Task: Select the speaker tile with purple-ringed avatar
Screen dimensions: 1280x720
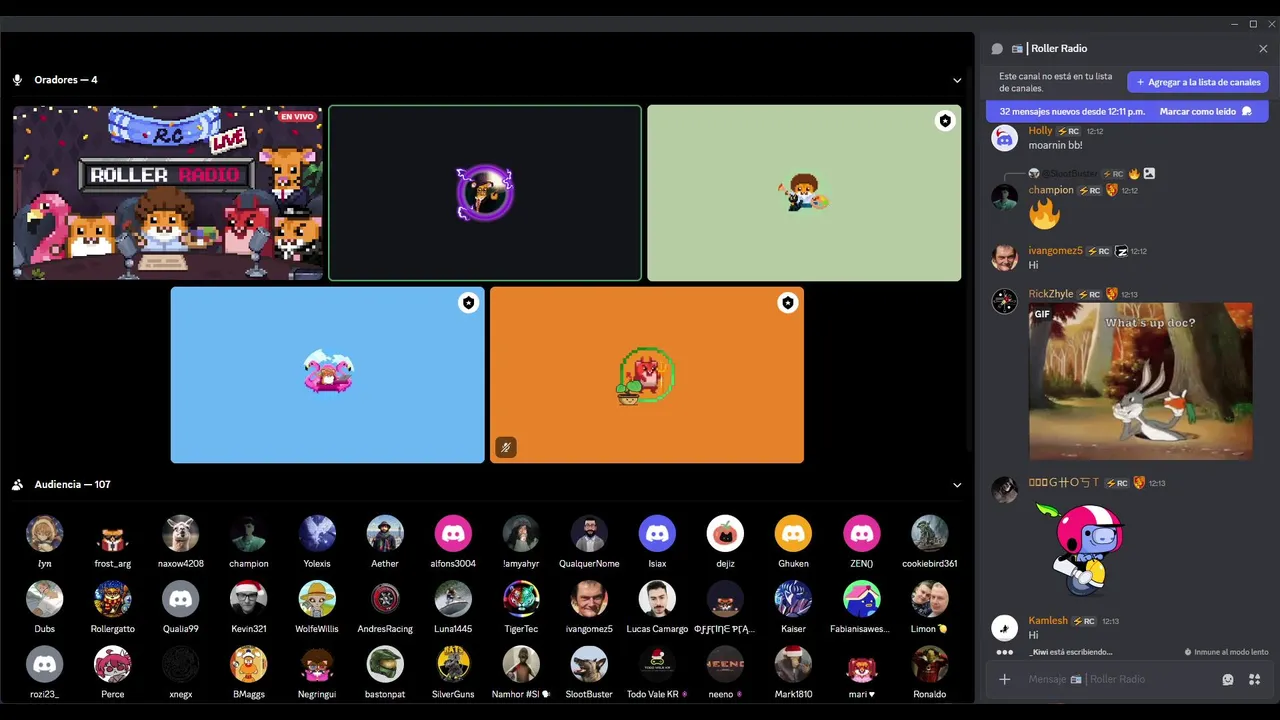Action: pyautogui.click(x=485, y=193)
